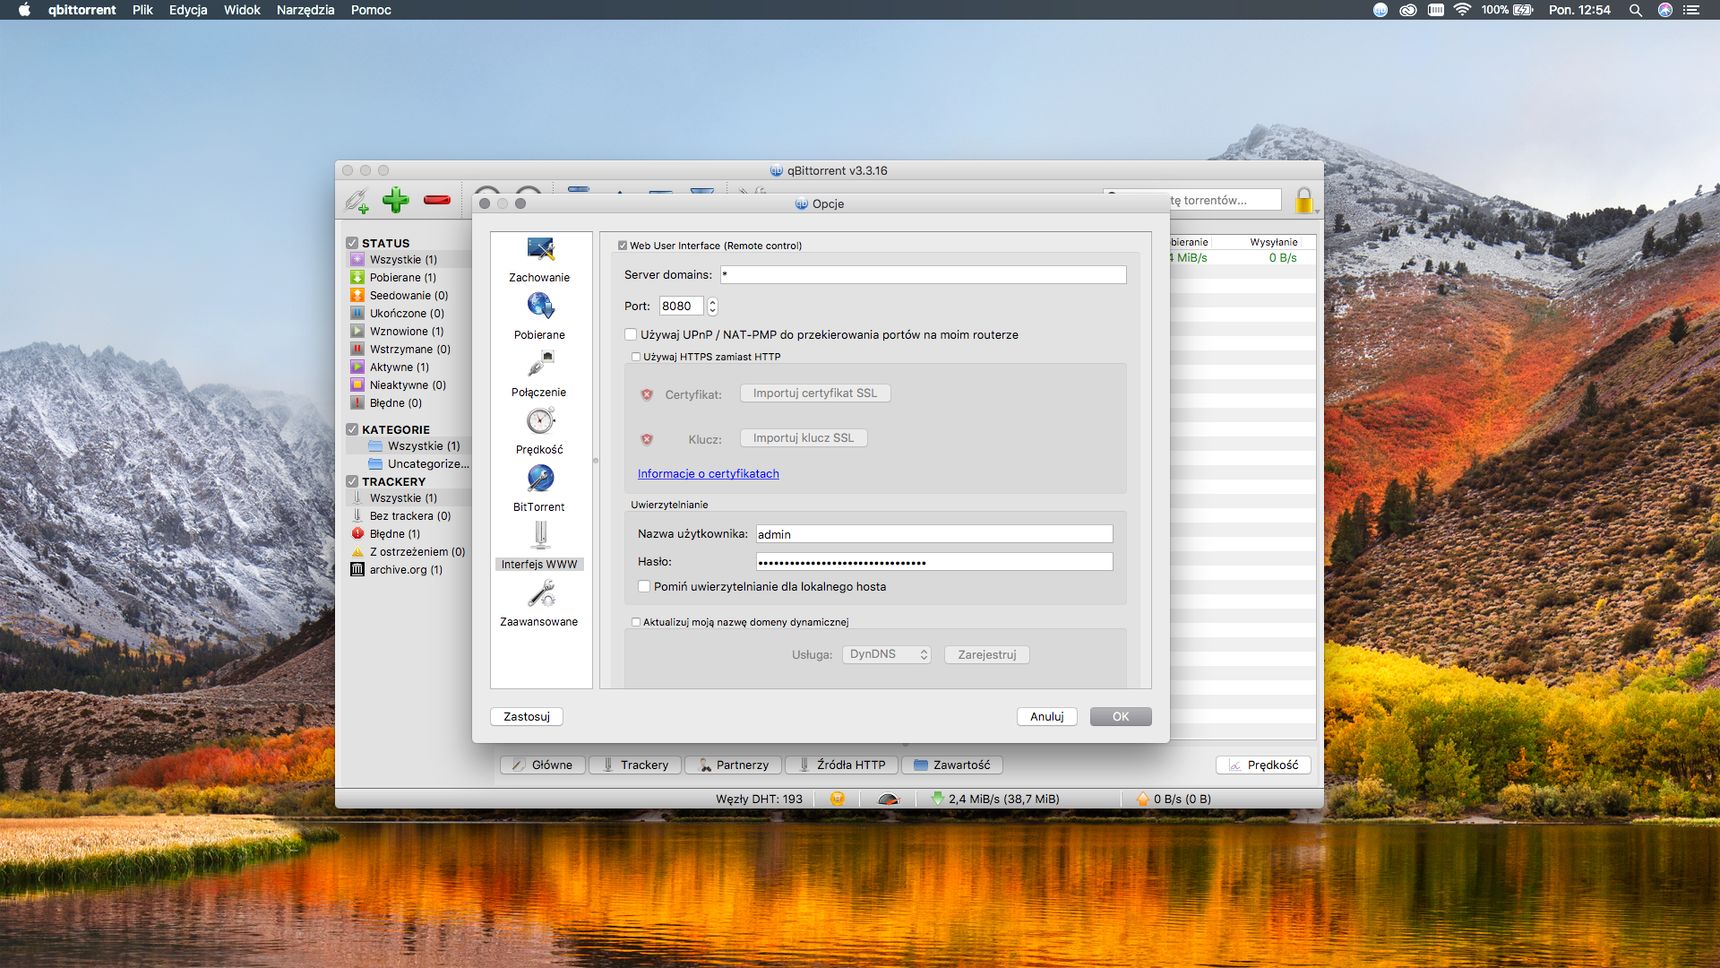The width and height of the screenshot is (1720, 968).
Task: Toggle Web User Interface checkbox
Action: point(622,246)
